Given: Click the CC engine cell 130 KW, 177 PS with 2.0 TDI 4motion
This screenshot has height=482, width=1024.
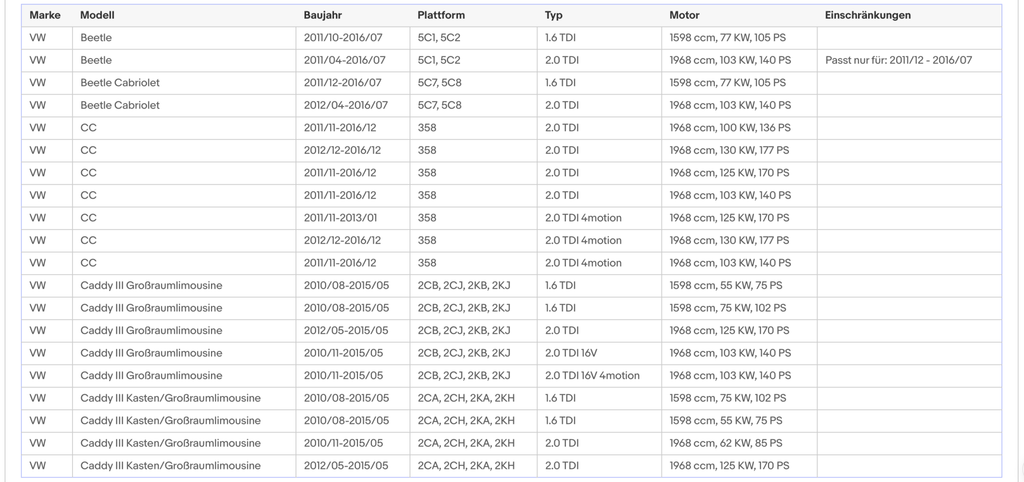Looking at the screenshot, I should coord(739,240).
